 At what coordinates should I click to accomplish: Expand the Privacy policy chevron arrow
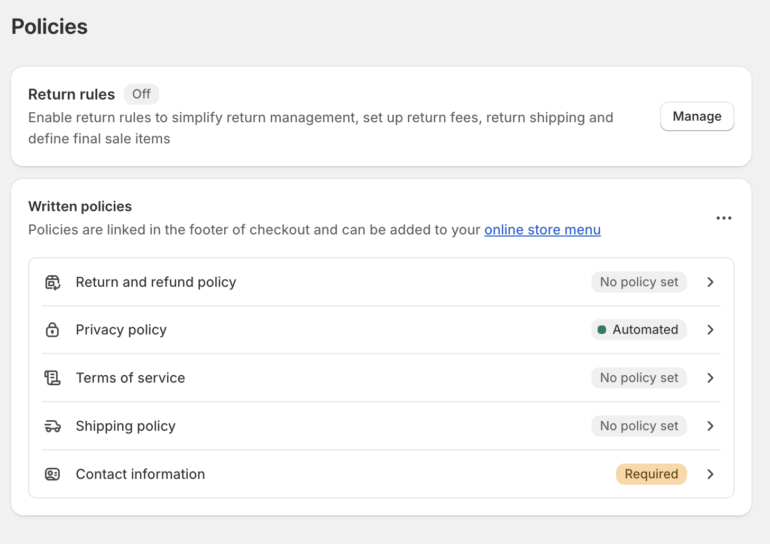(710, 330)
